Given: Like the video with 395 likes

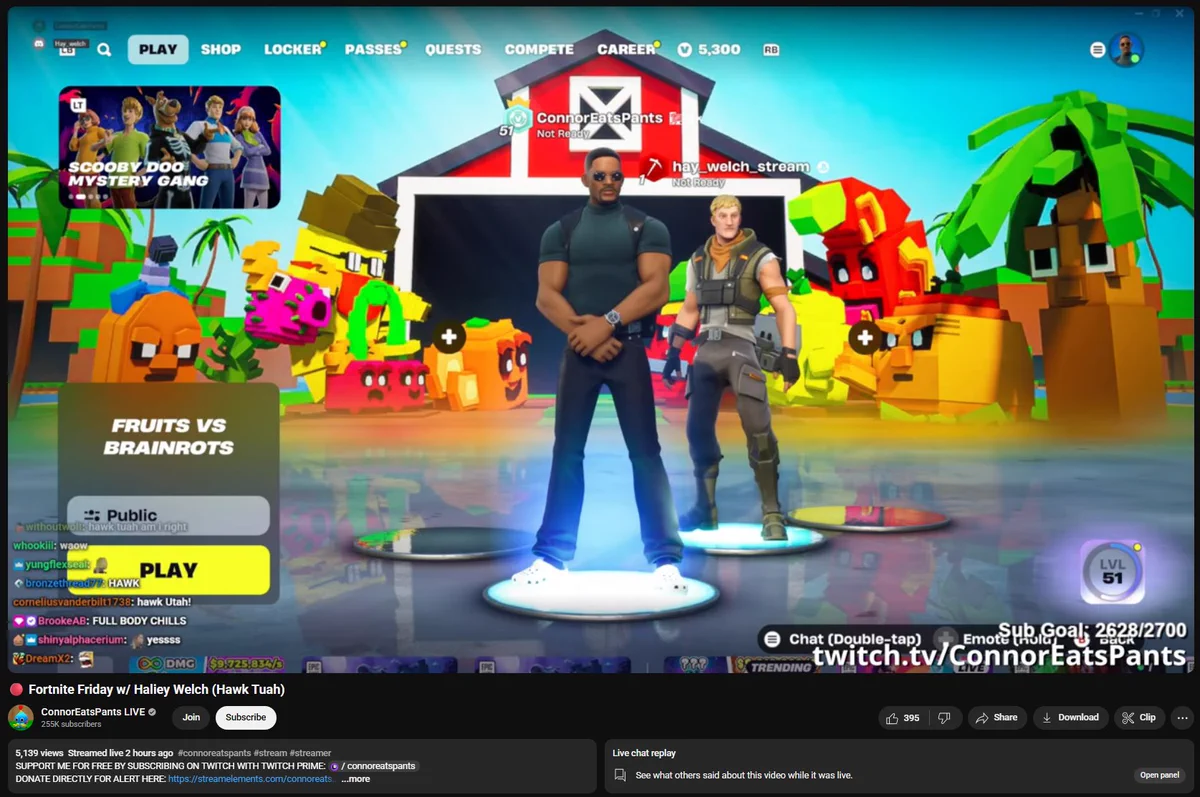Looking at the screenshot, I should [x=902, y=717].
